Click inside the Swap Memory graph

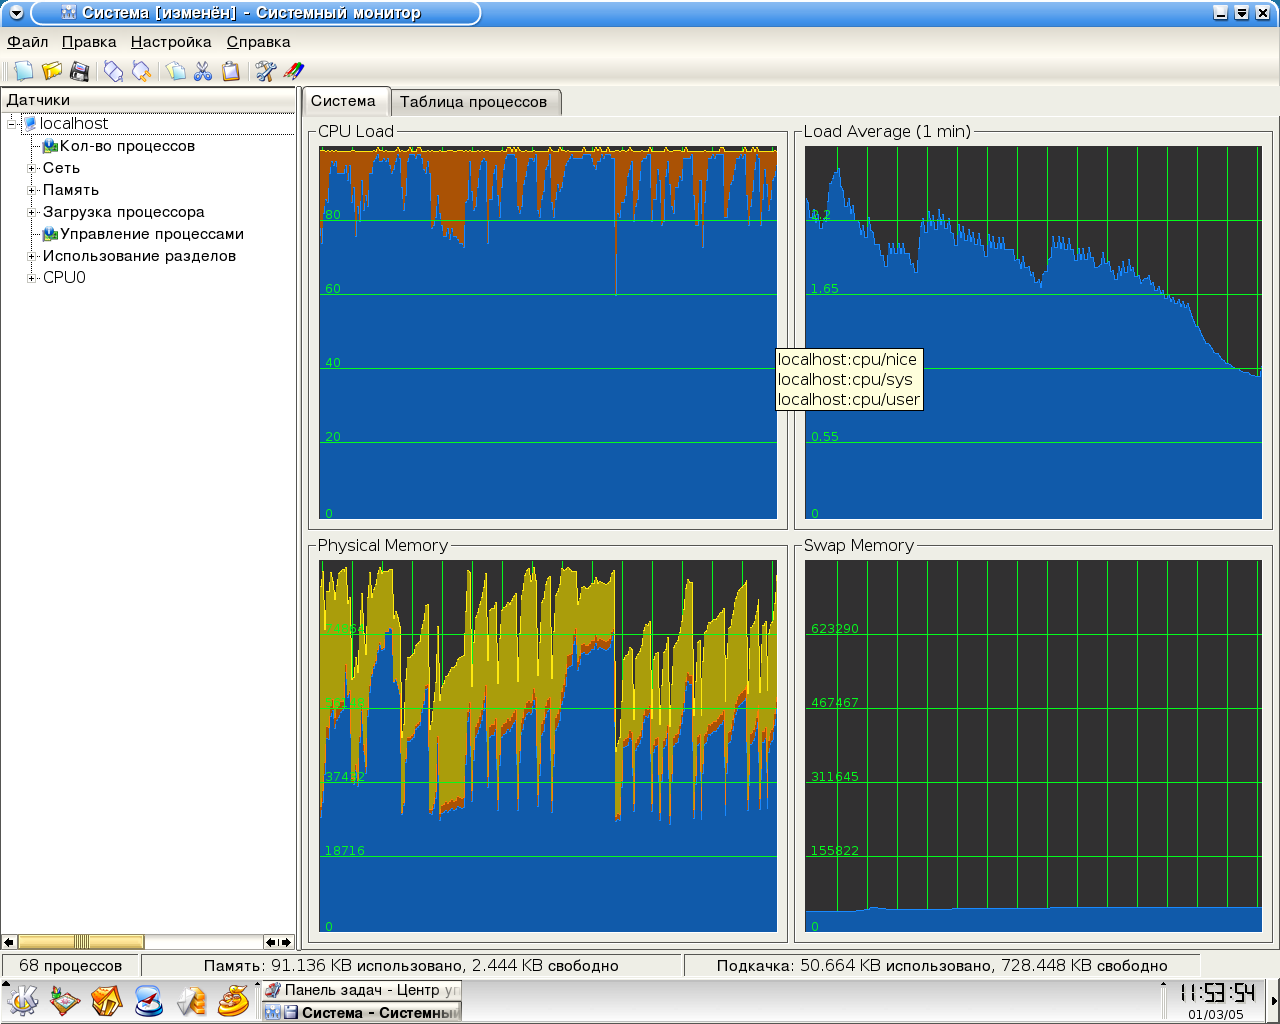click(x=1034, y=746)
